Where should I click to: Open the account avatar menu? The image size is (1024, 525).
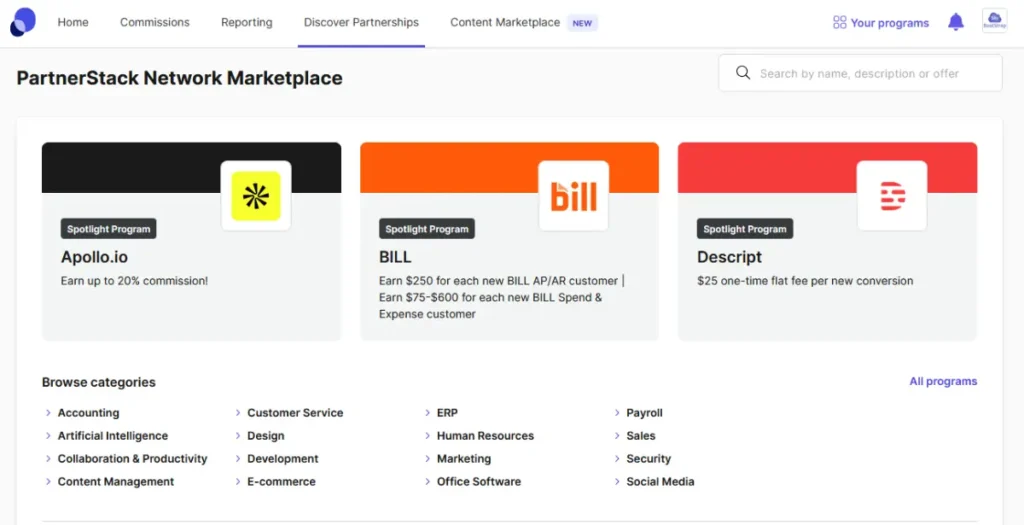[x=995, y=21]
